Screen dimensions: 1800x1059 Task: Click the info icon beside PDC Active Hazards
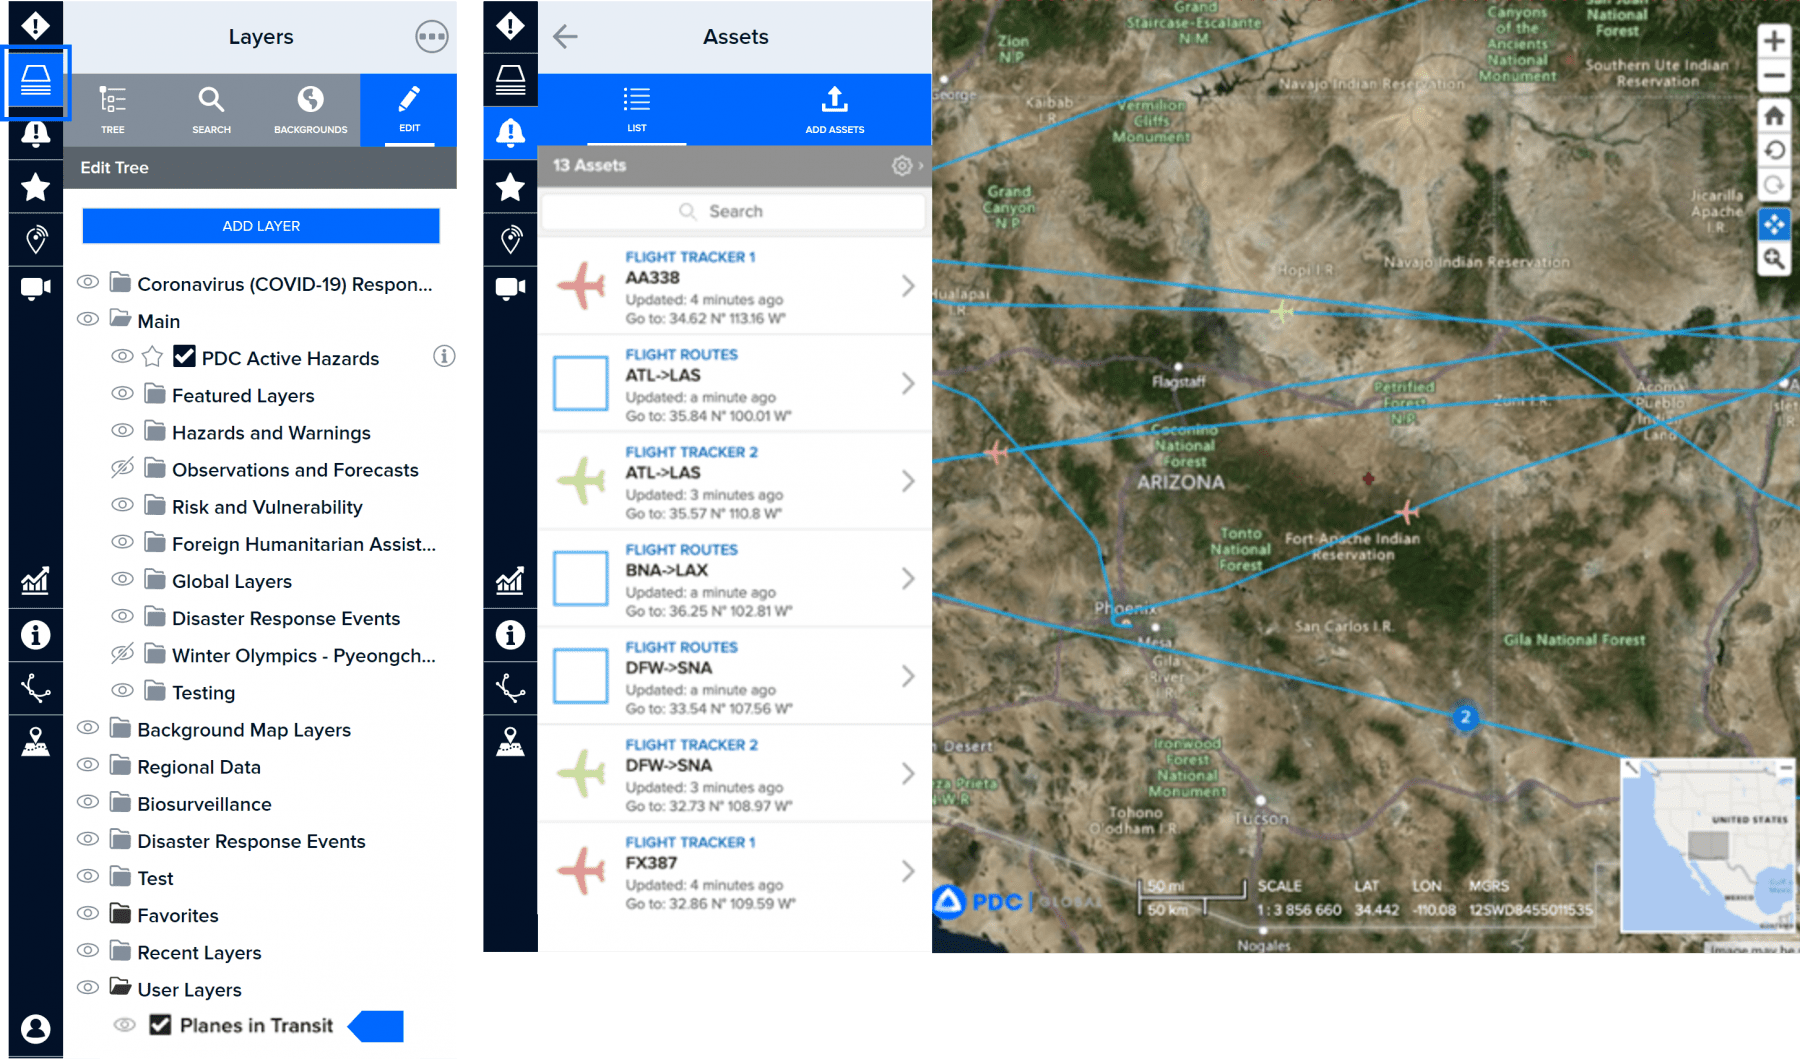point(444,356)
